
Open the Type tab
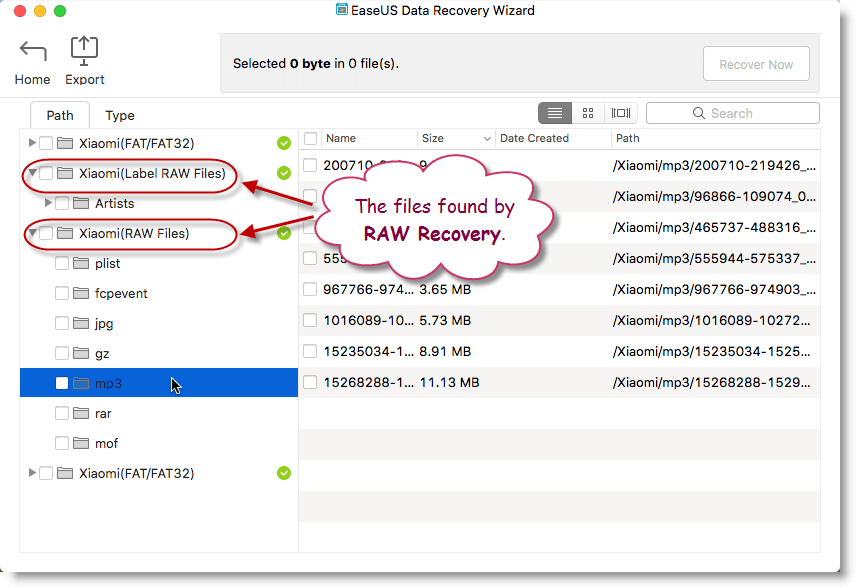pyautogui.click(x=120, y=115)
